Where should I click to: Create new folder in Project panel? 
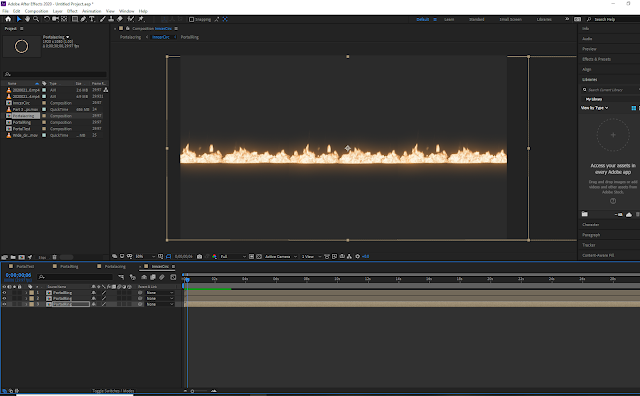[x=13, y=257]
